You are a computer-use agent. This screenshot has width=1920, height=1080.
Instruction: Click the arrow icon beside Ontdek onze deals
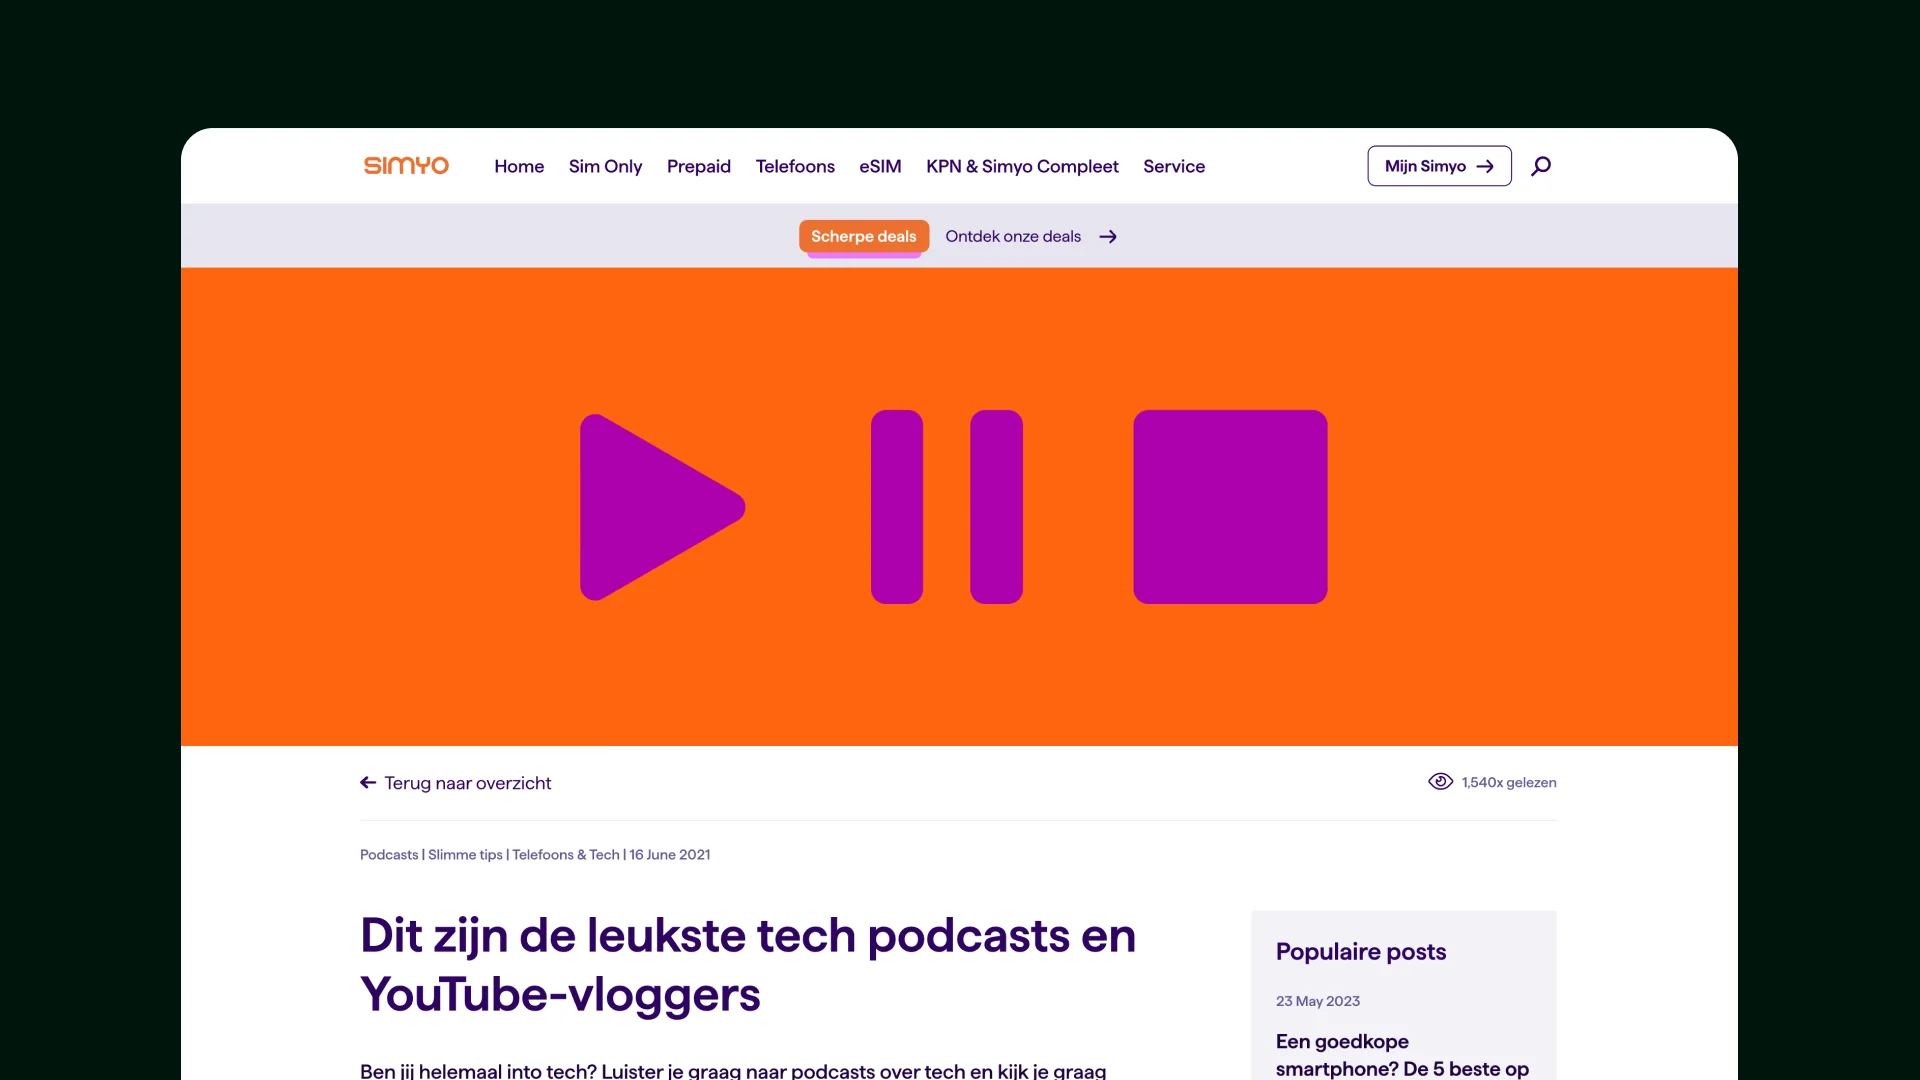click(1108, 236)
